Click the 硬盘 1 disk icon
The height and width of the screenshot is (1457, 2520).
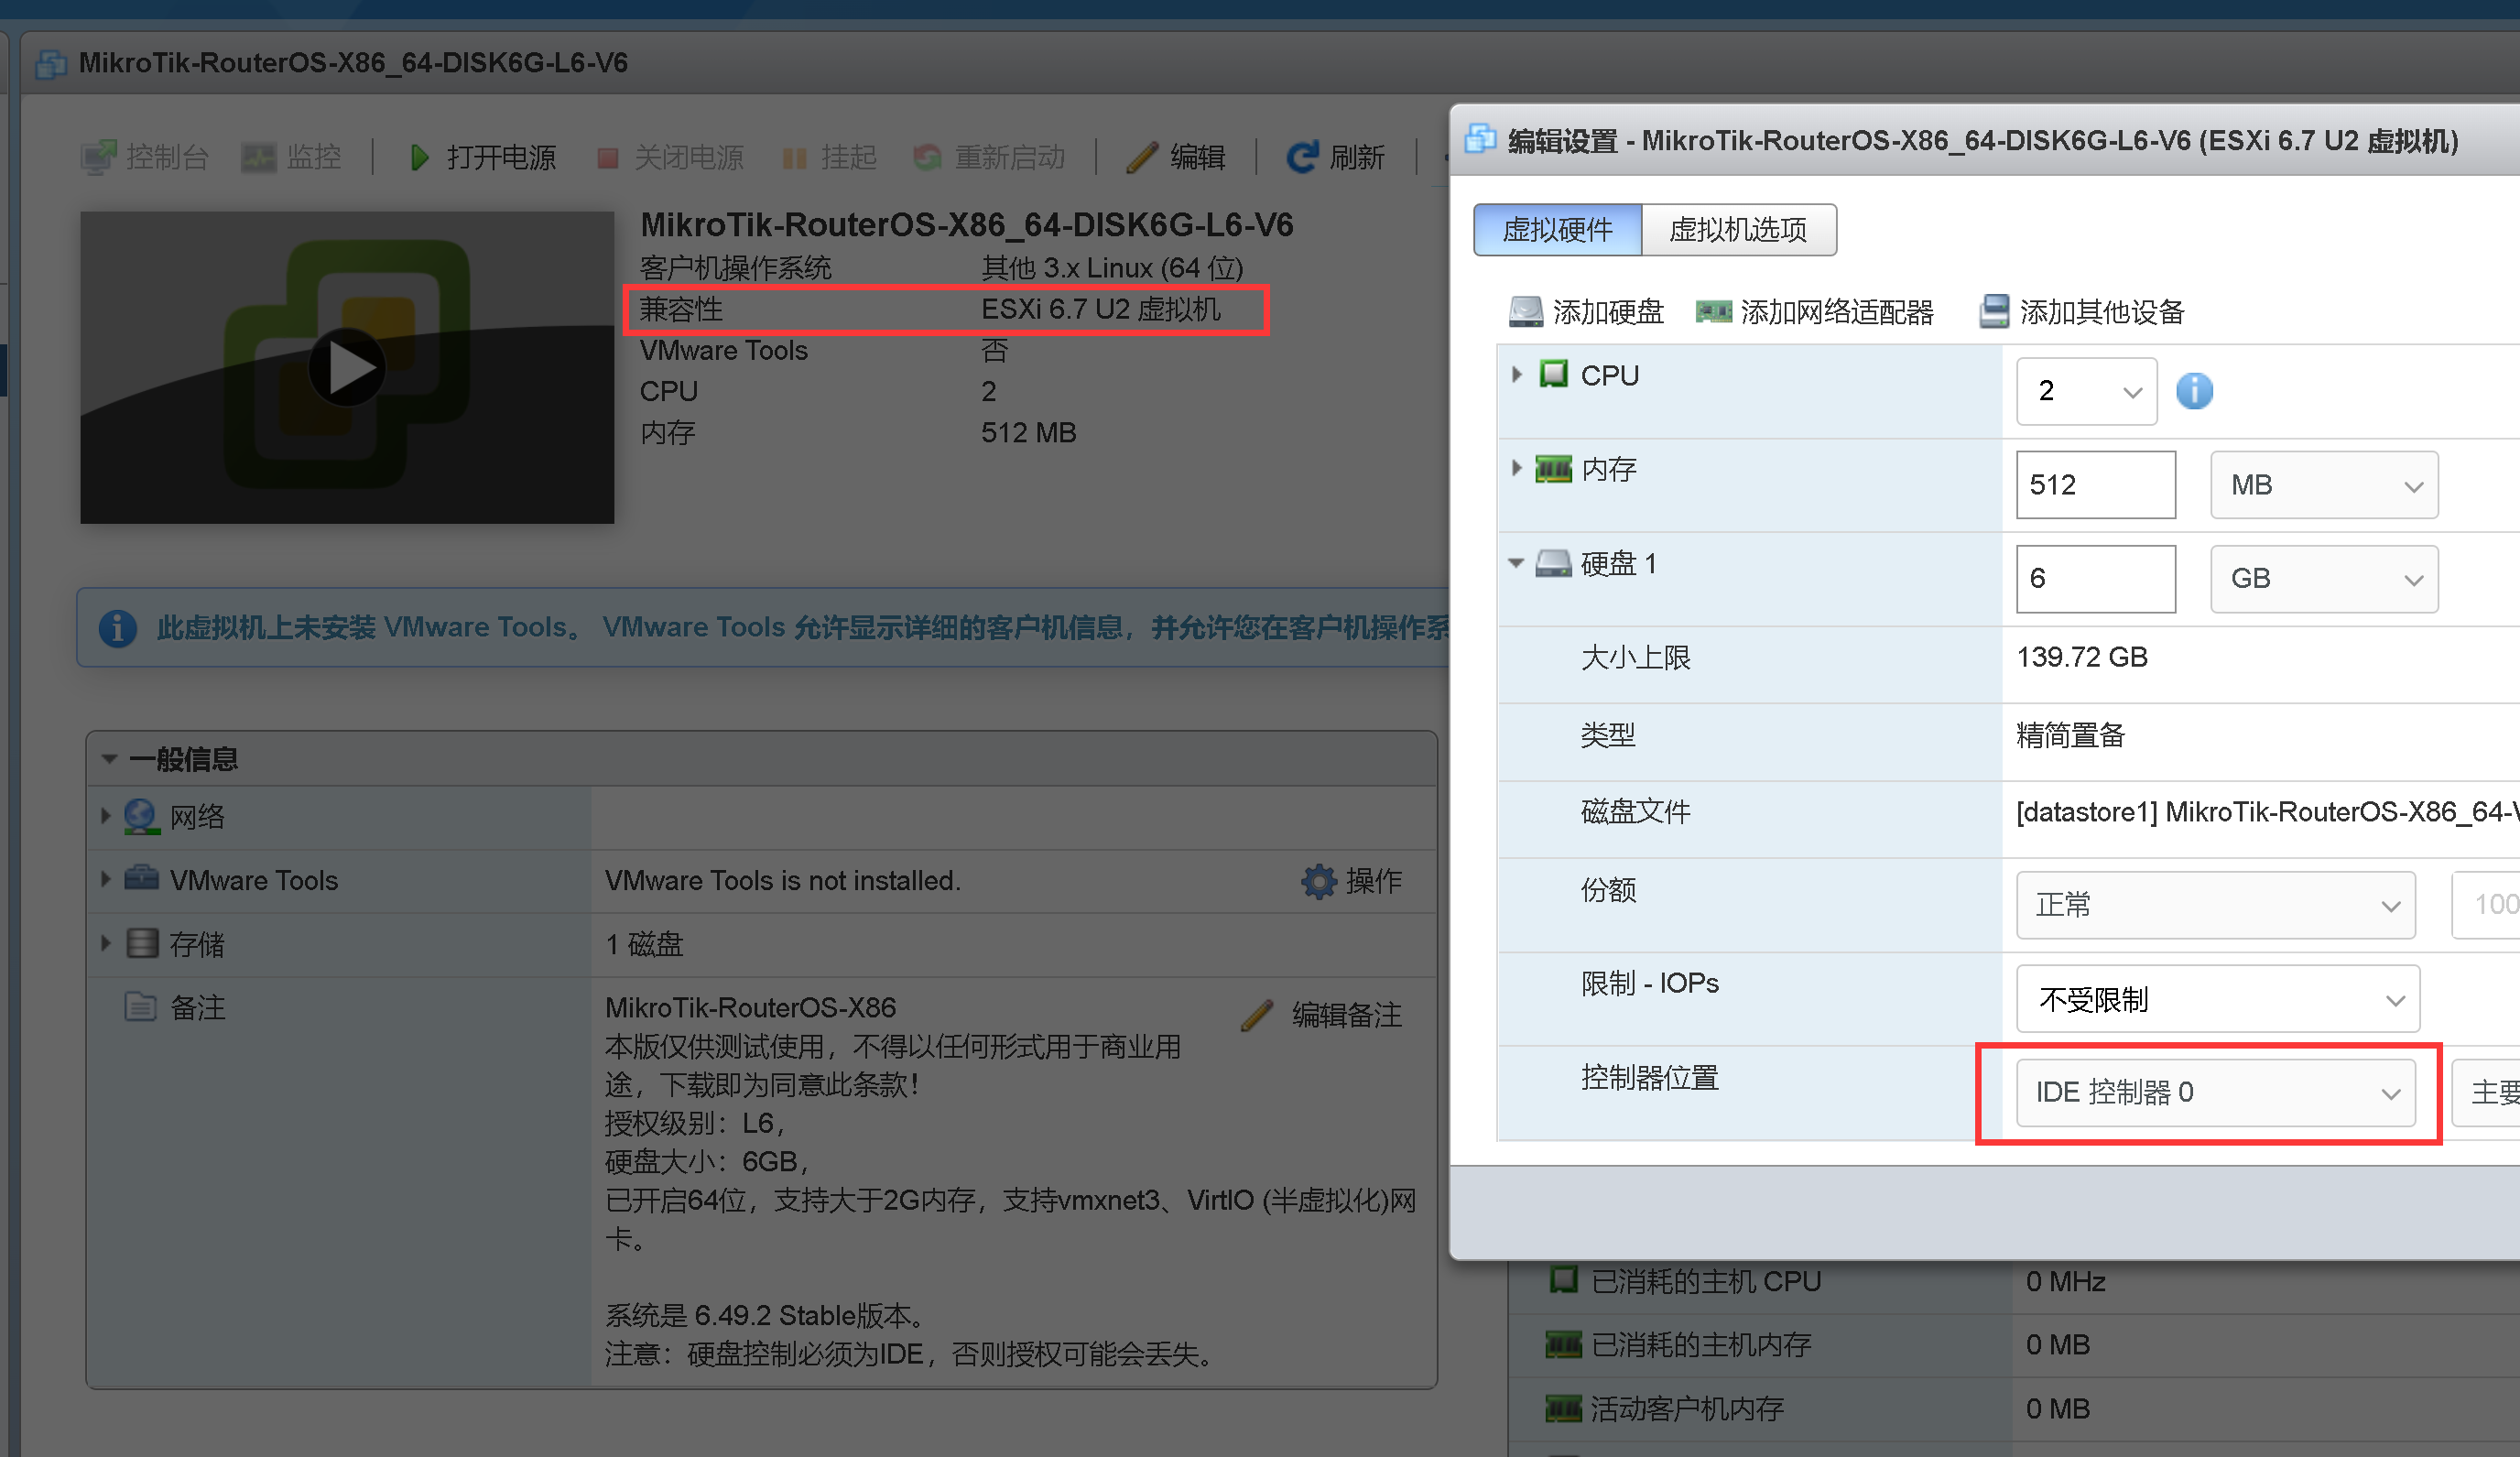point(1553,563)
